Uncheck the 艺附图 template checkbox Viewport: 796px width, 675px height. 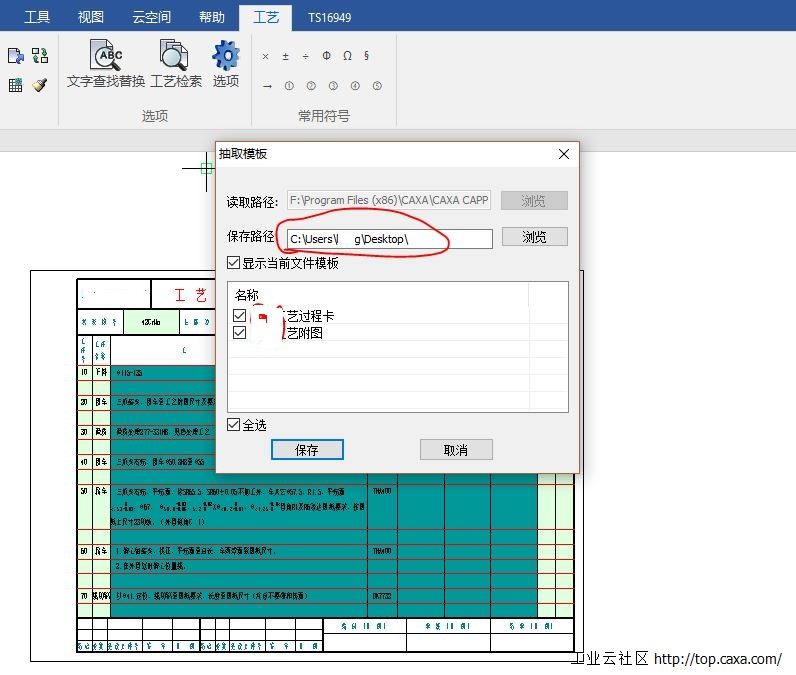(x=239, y=333)
